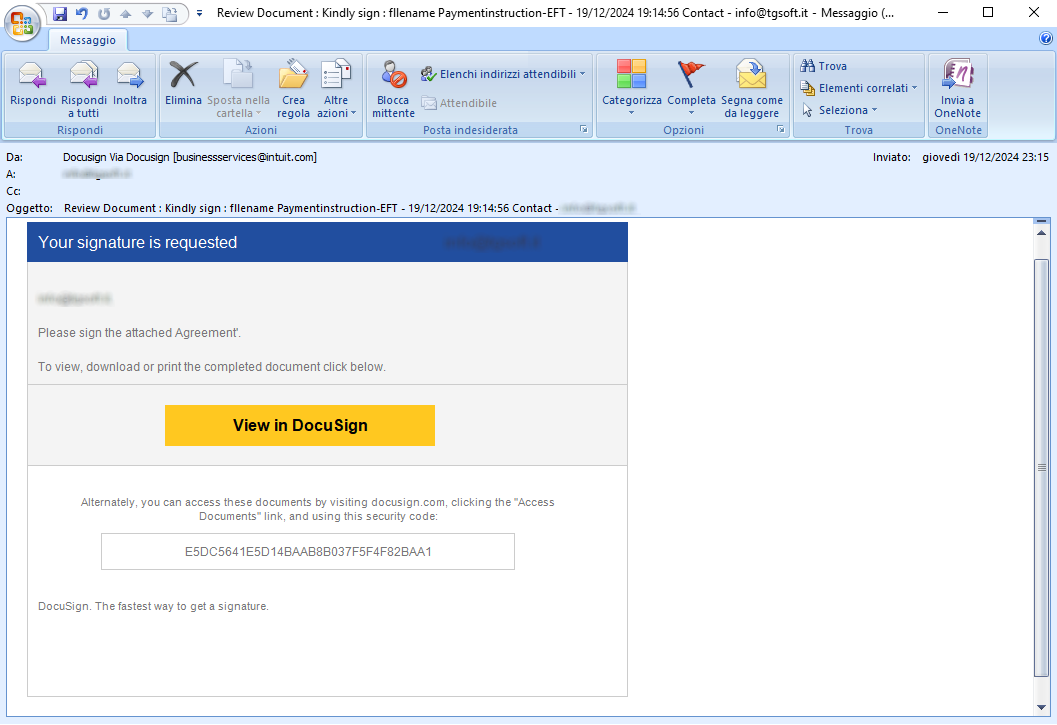Click the Redo arrow in the quick access toolbar
Image resolution: width=1057 pixels, height=725 pixels.
pos(104,13)
